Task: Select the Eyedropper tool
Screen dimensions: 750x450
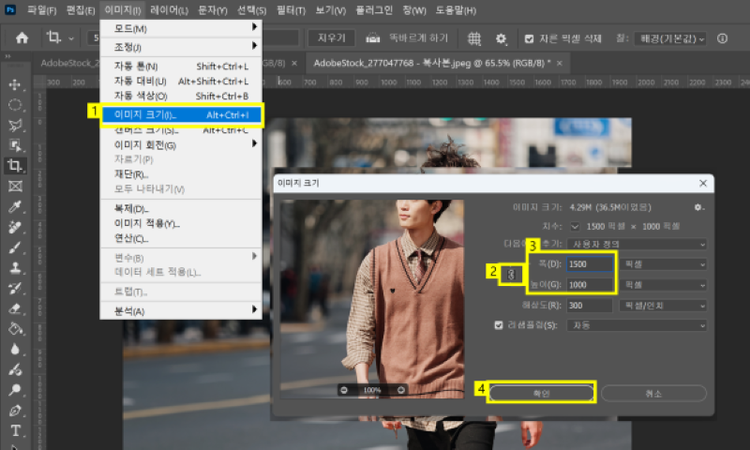Action: tap(15, 207)
